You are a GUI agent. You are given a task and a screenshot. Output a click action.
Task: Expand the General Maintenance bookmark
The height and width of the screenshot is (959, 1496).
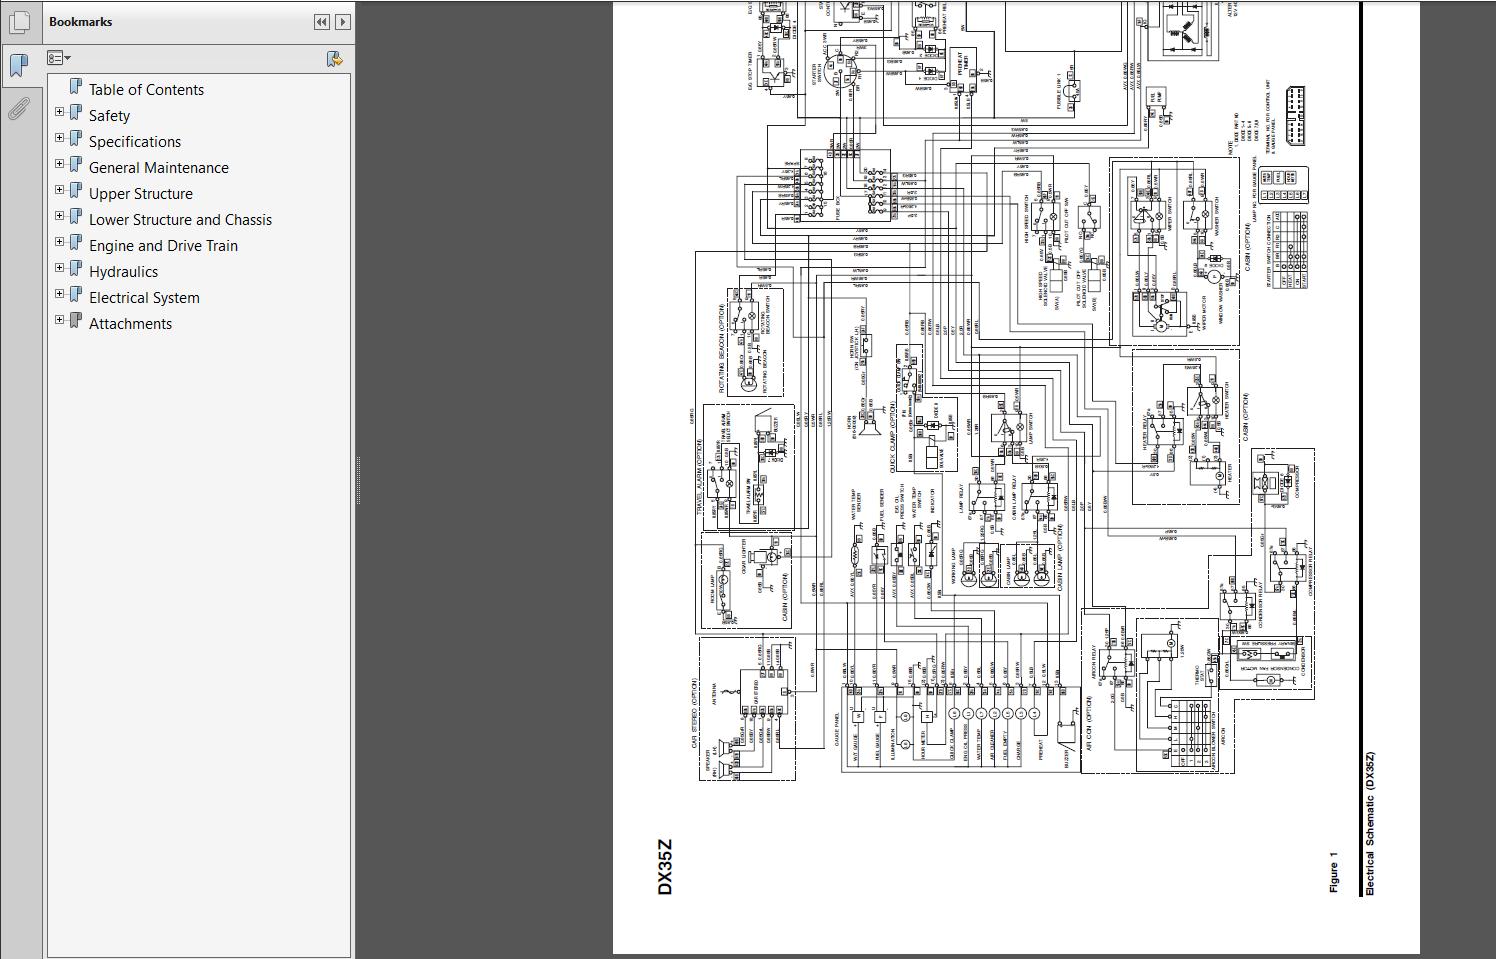coord(60,164)
